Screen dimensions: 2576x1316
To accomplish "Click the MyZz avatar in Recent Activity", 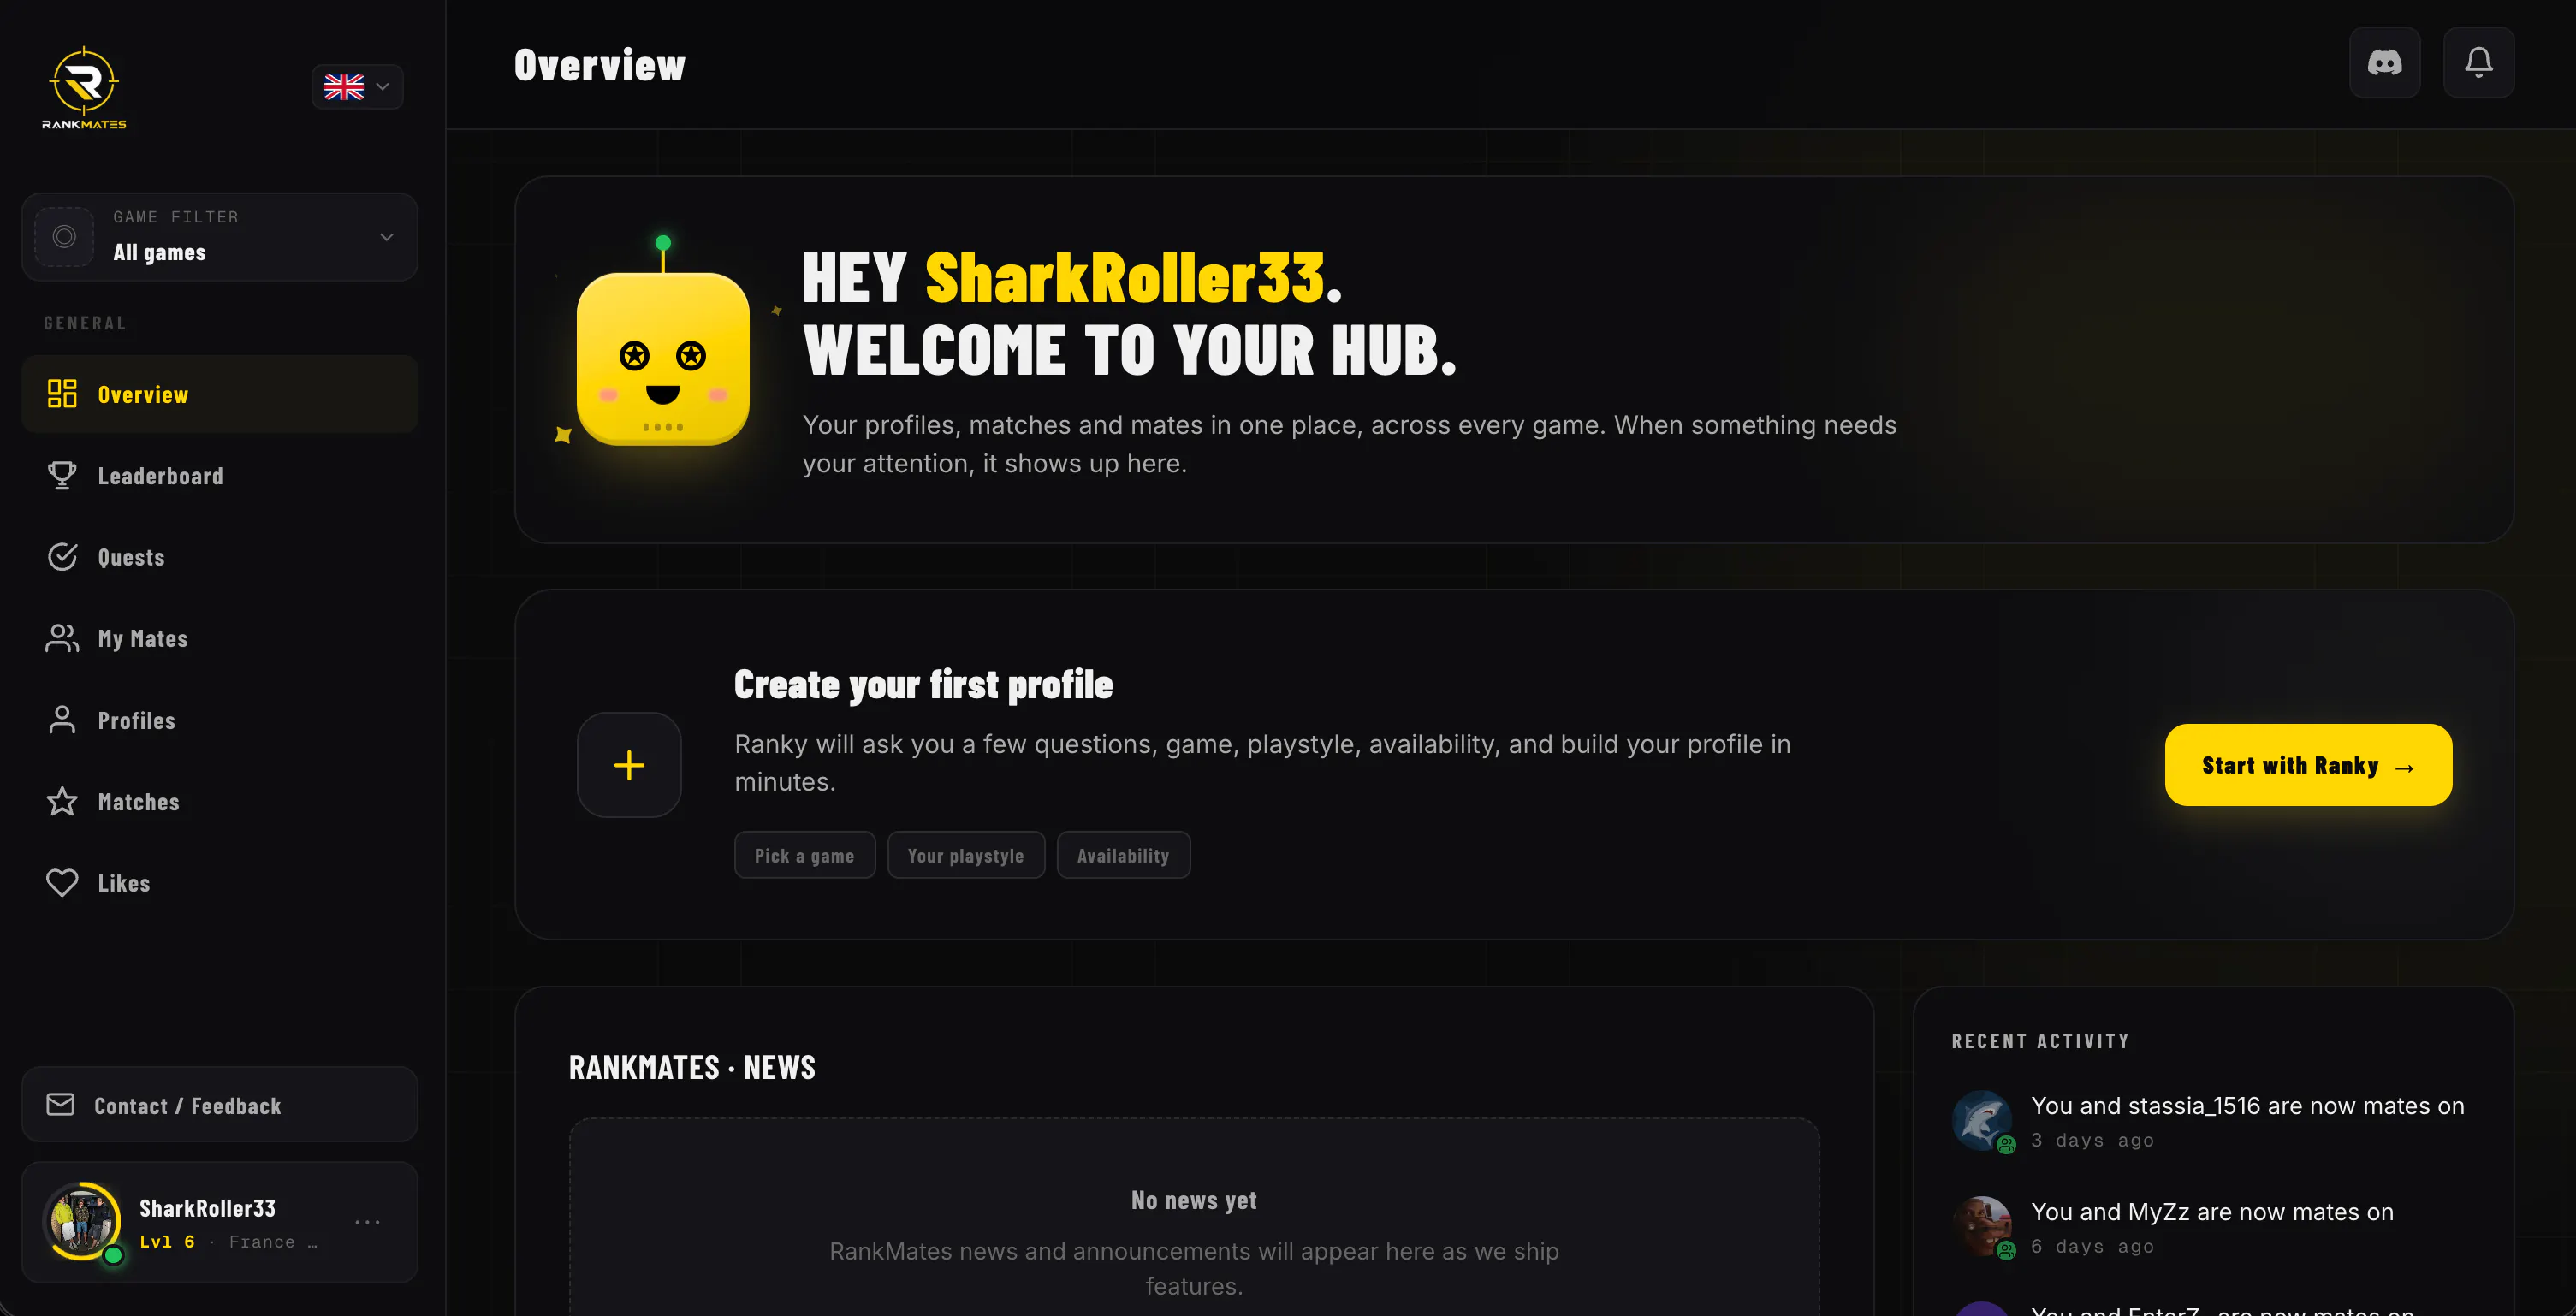I will [1982, 1227].
